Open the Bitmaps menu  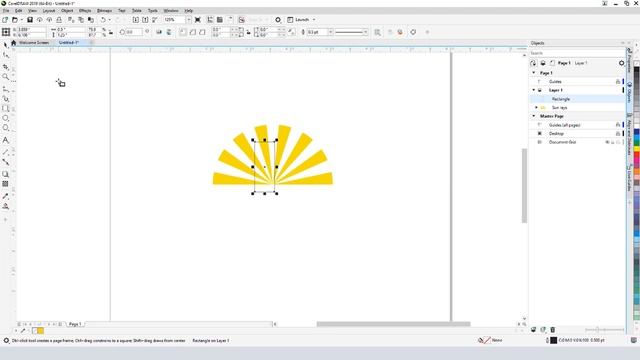pos(104,11)
